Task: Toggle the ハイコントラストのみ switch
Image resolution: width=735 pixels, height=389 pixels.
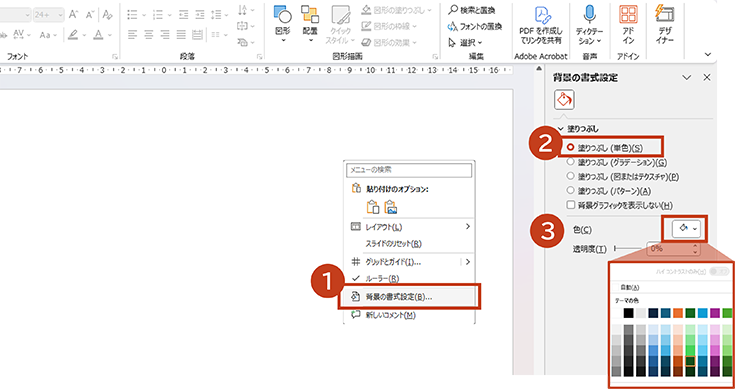Action: [720, 272]
